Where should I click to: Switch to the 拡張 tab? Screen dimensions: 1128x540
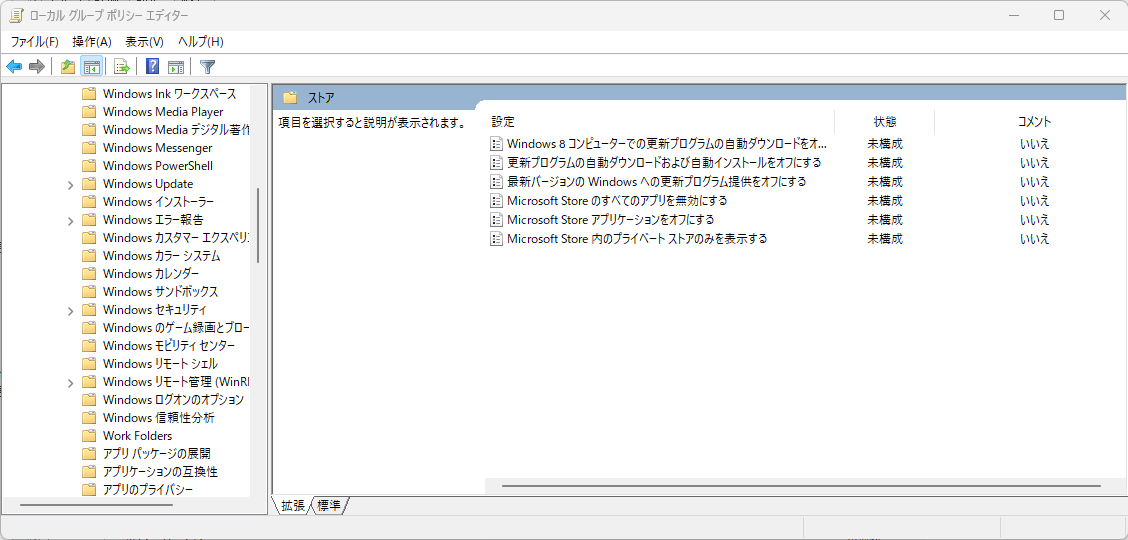coord(292,505)
